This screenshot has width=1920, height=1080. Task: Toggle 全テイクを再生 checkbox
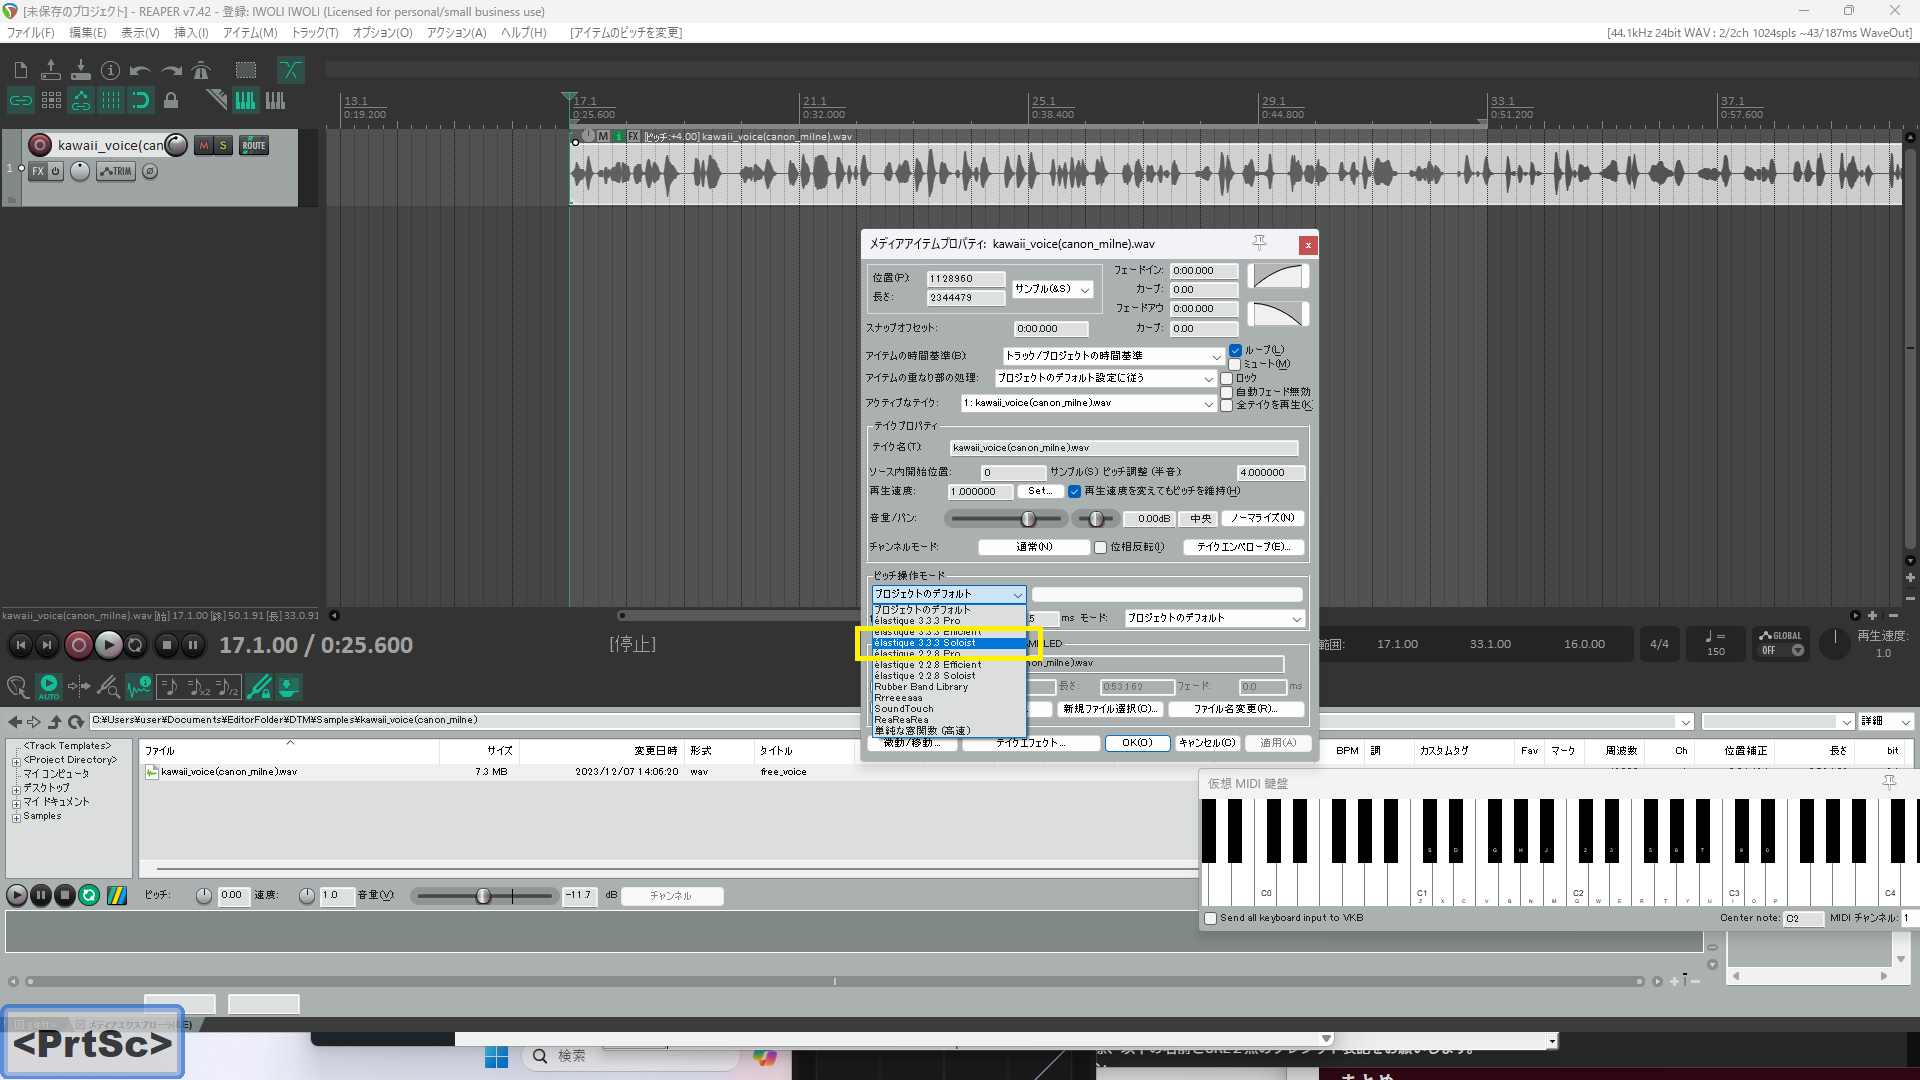coord(1227,405)
